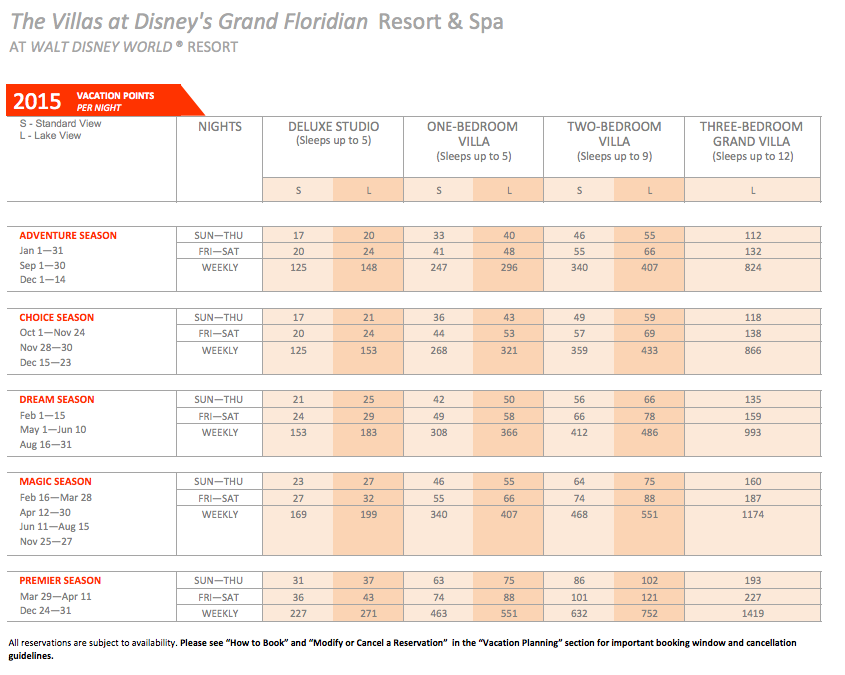Select the 'Dec 24—31' date range

(45, 611)
